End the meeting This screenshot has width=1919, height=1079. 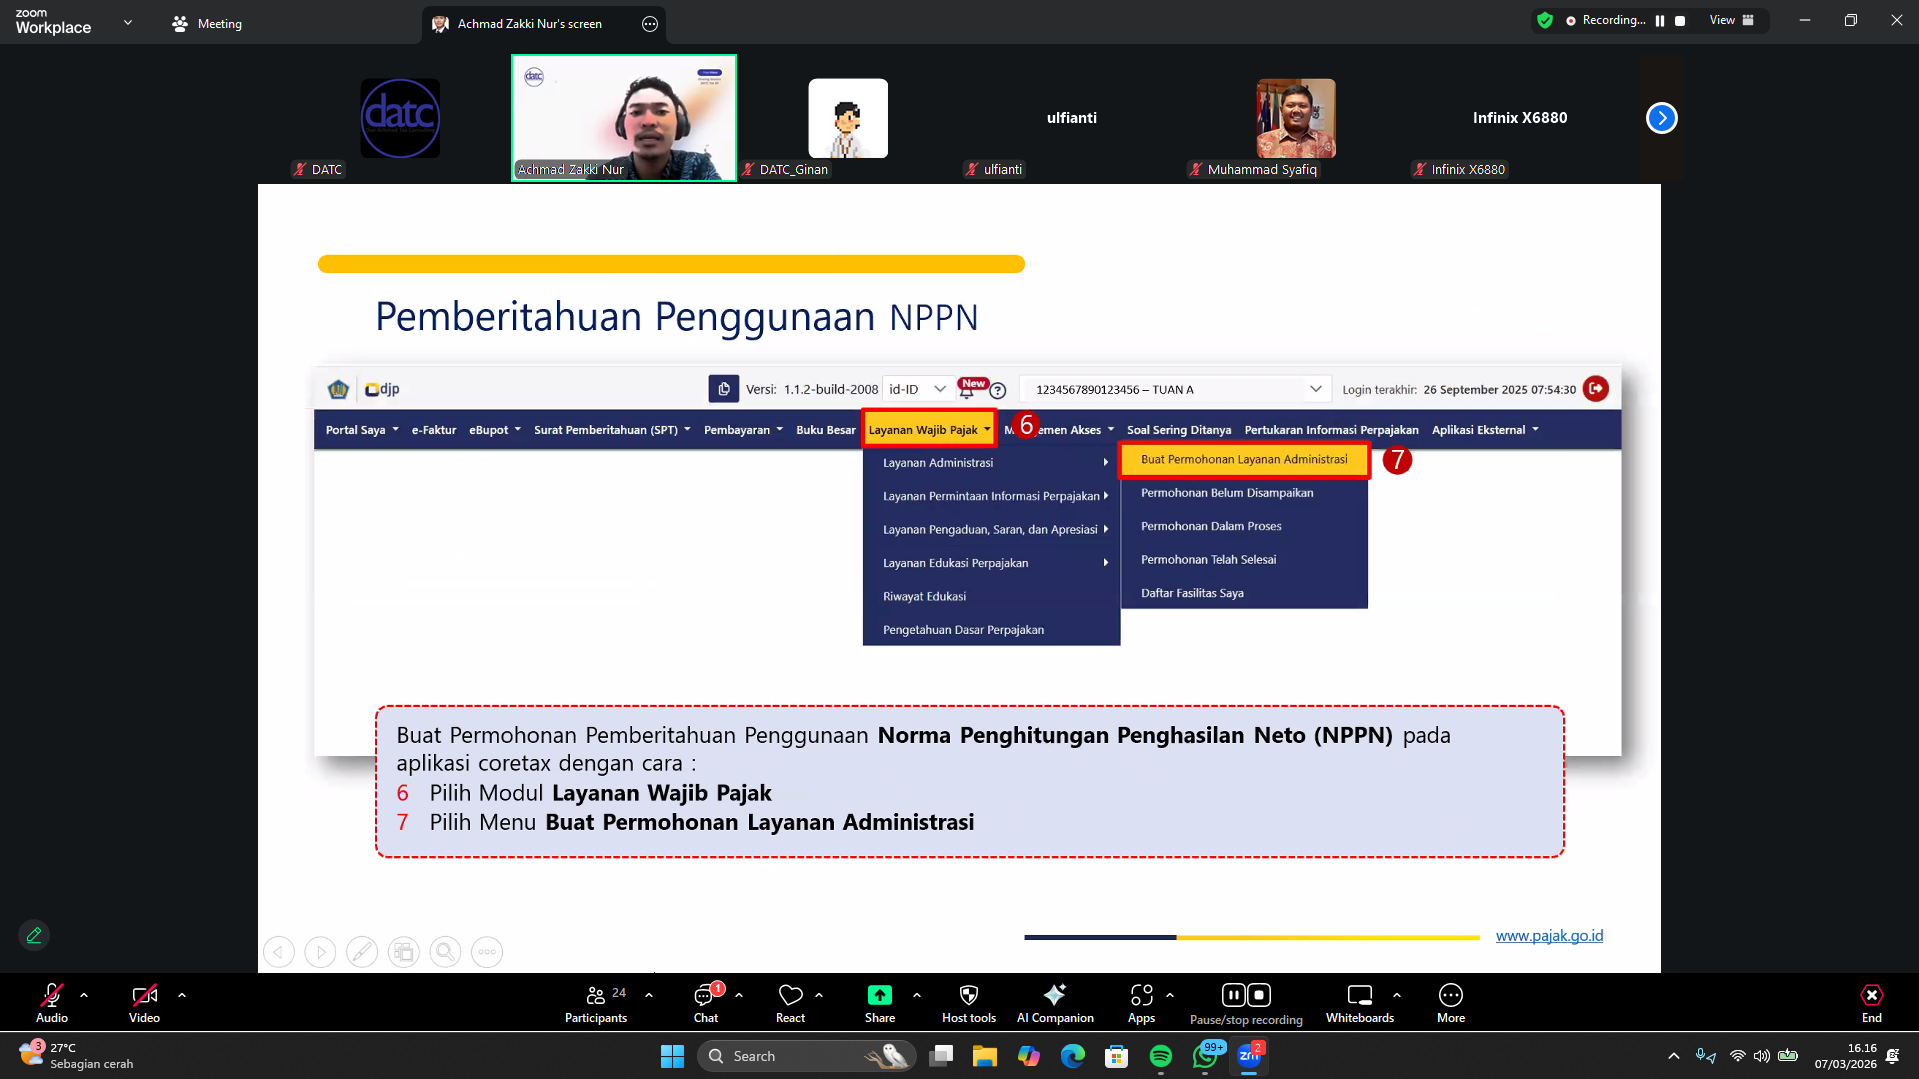(1871, 1002)
